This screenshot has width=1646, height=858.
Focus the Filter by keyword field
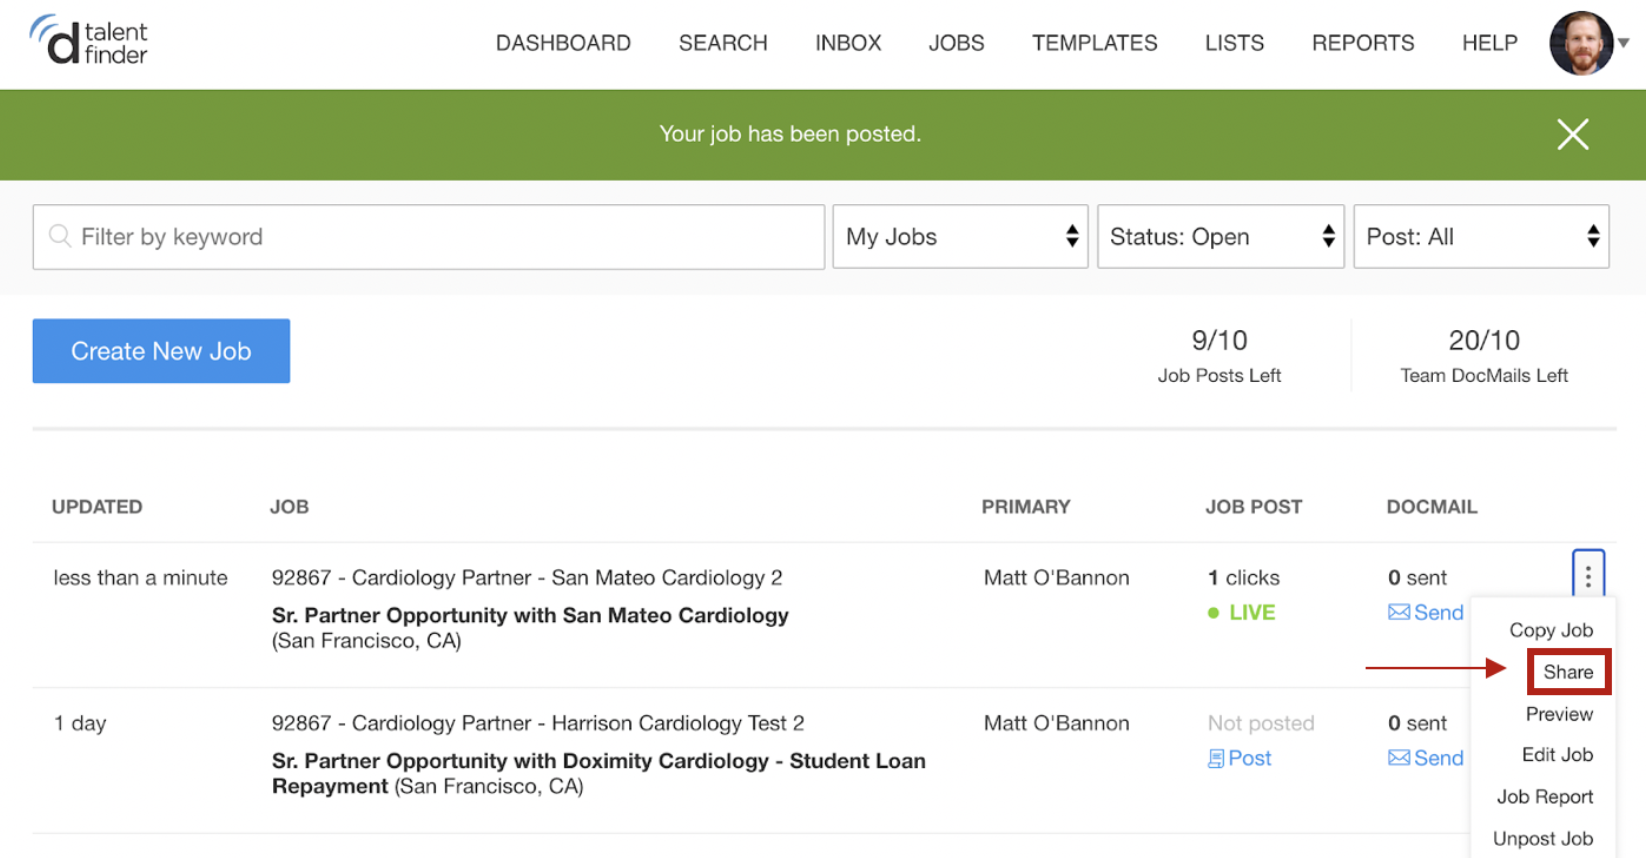tap(428, 237)
